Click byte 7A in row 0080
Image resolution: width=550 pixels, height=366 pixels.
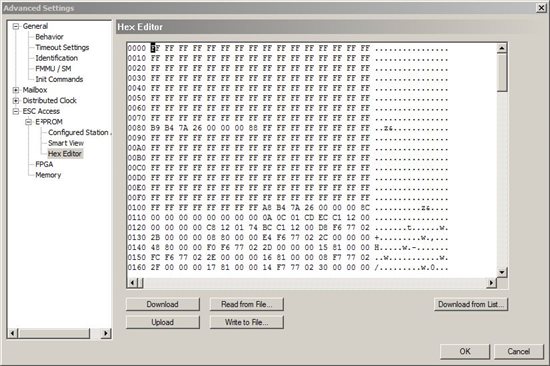coord(183,128)
